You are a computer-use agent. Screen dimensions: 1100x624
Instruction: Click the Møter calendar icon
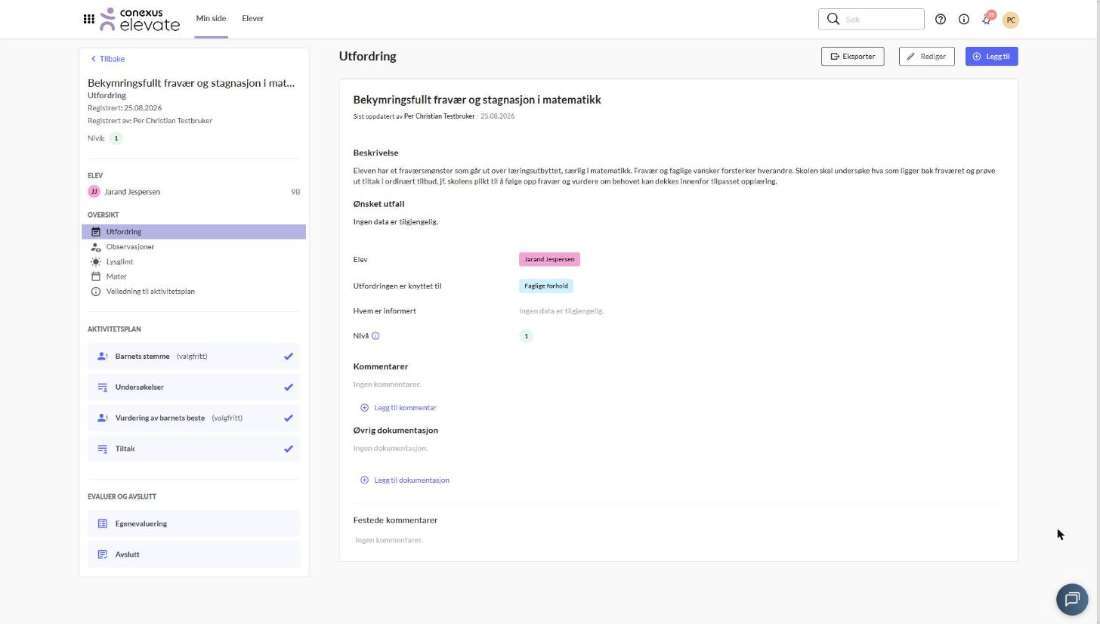tap(96, 277)
